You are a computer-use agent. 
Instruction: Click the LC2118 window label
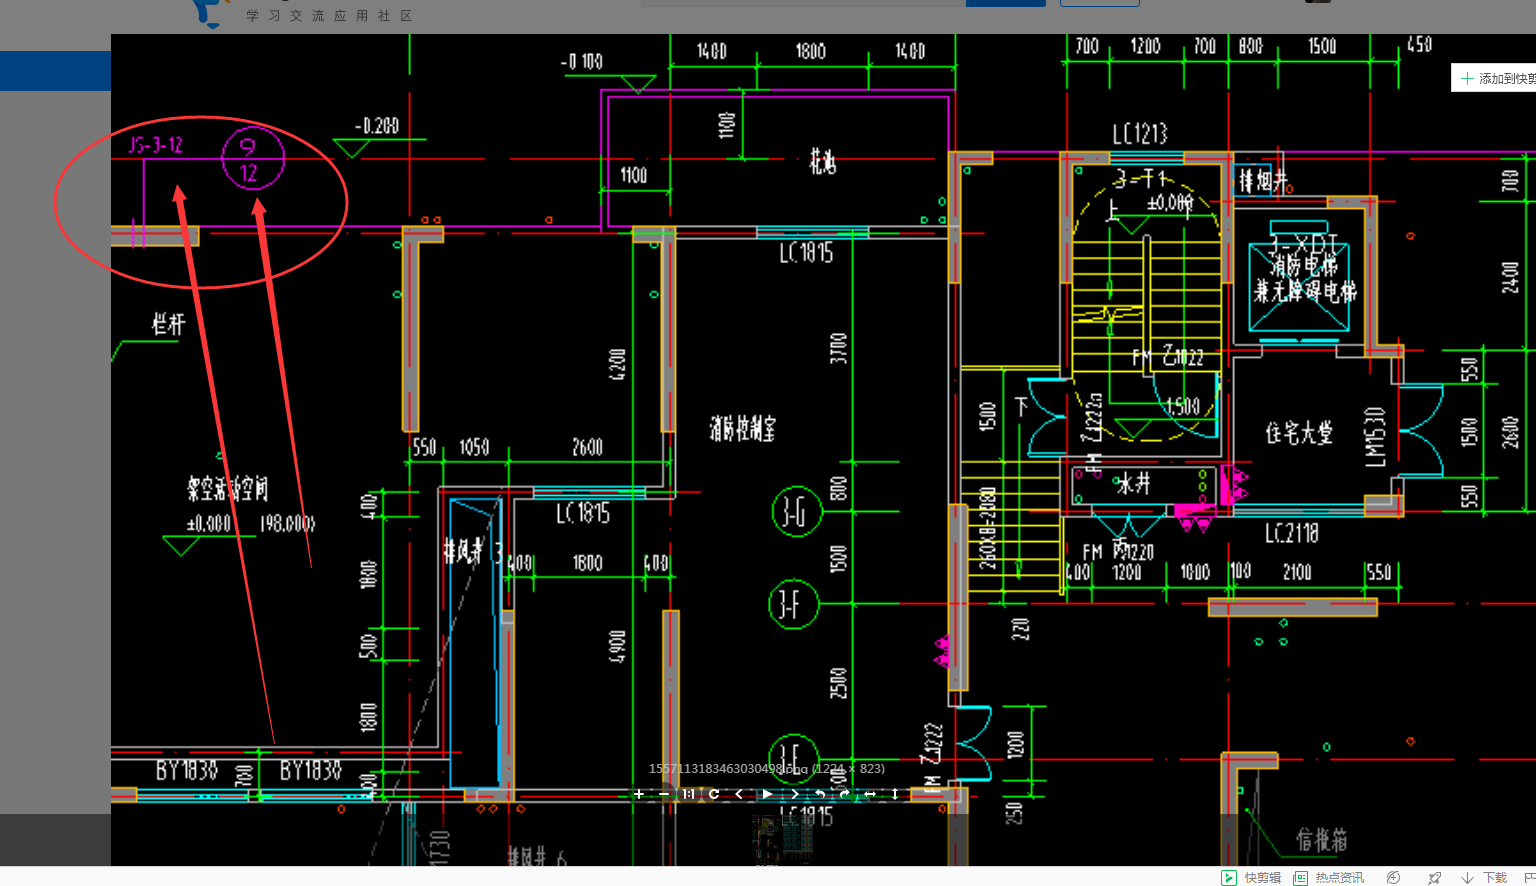click(1292, 534)
